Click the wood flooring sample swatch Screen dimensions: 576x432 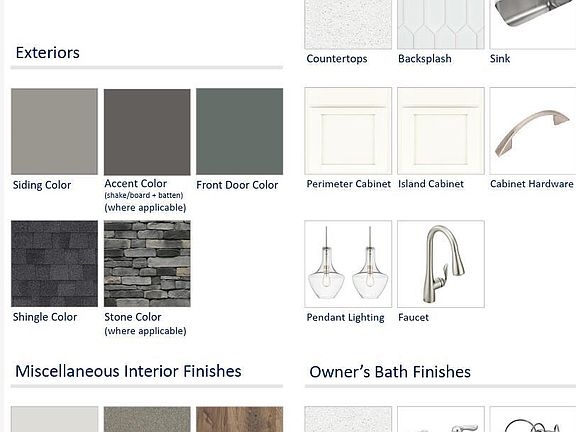(240, 419)
